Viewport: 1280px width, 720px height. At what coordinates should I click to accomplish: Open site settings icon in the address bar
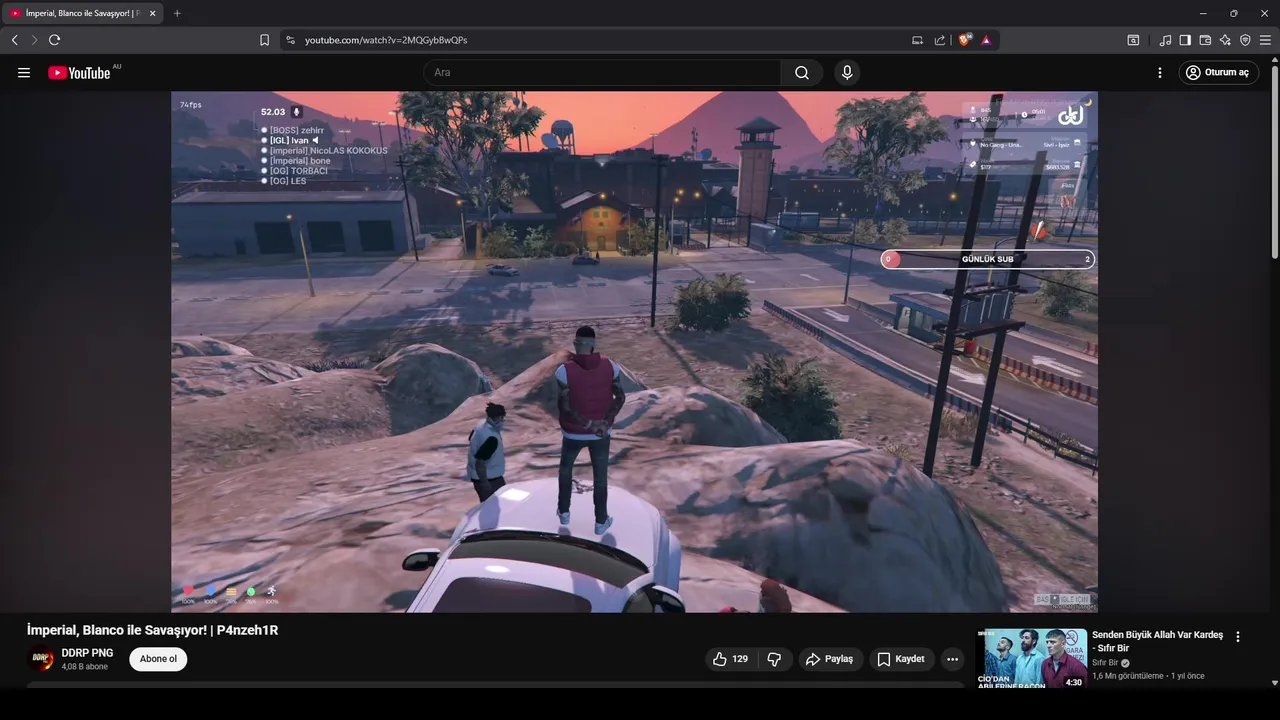pyautogui.click(x=291, y=40)
